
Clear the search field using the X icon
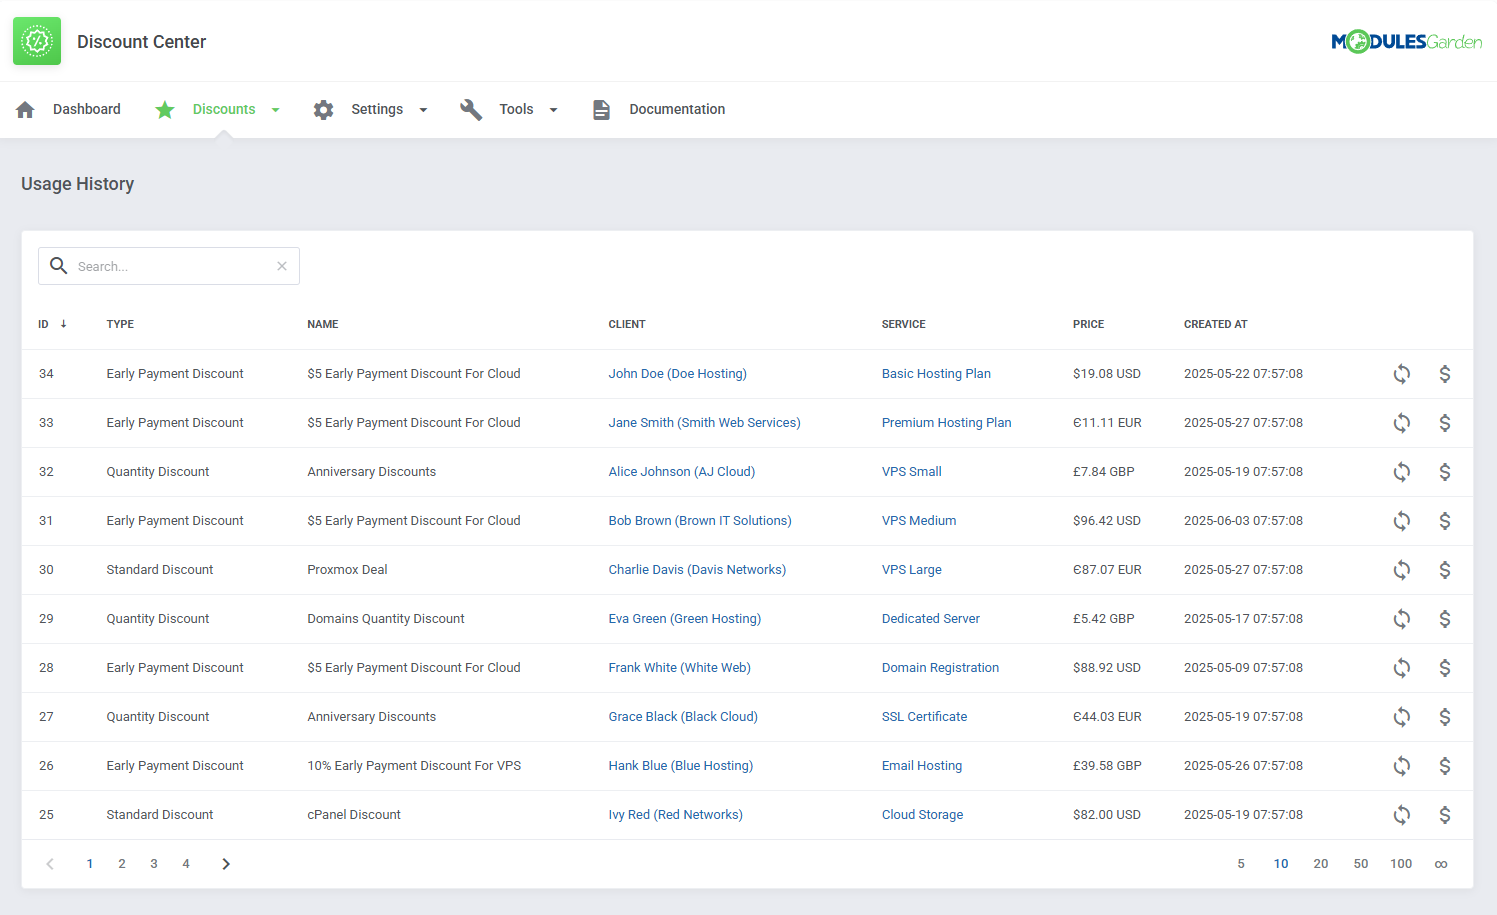(x=281, y=266)
